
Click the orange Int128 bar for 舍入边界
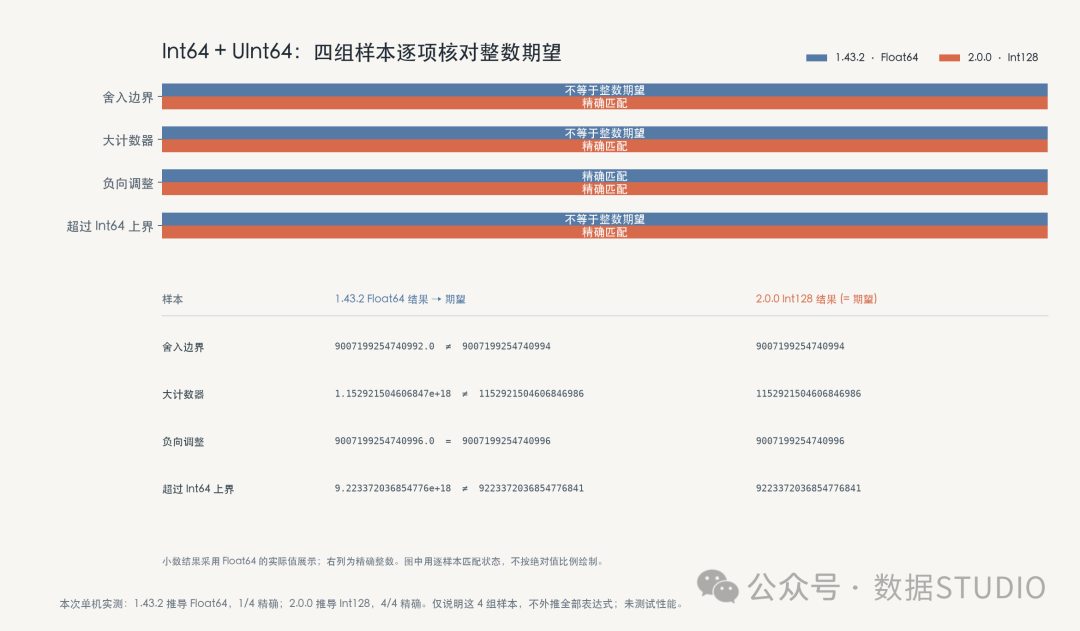click(x=605, y=103)
